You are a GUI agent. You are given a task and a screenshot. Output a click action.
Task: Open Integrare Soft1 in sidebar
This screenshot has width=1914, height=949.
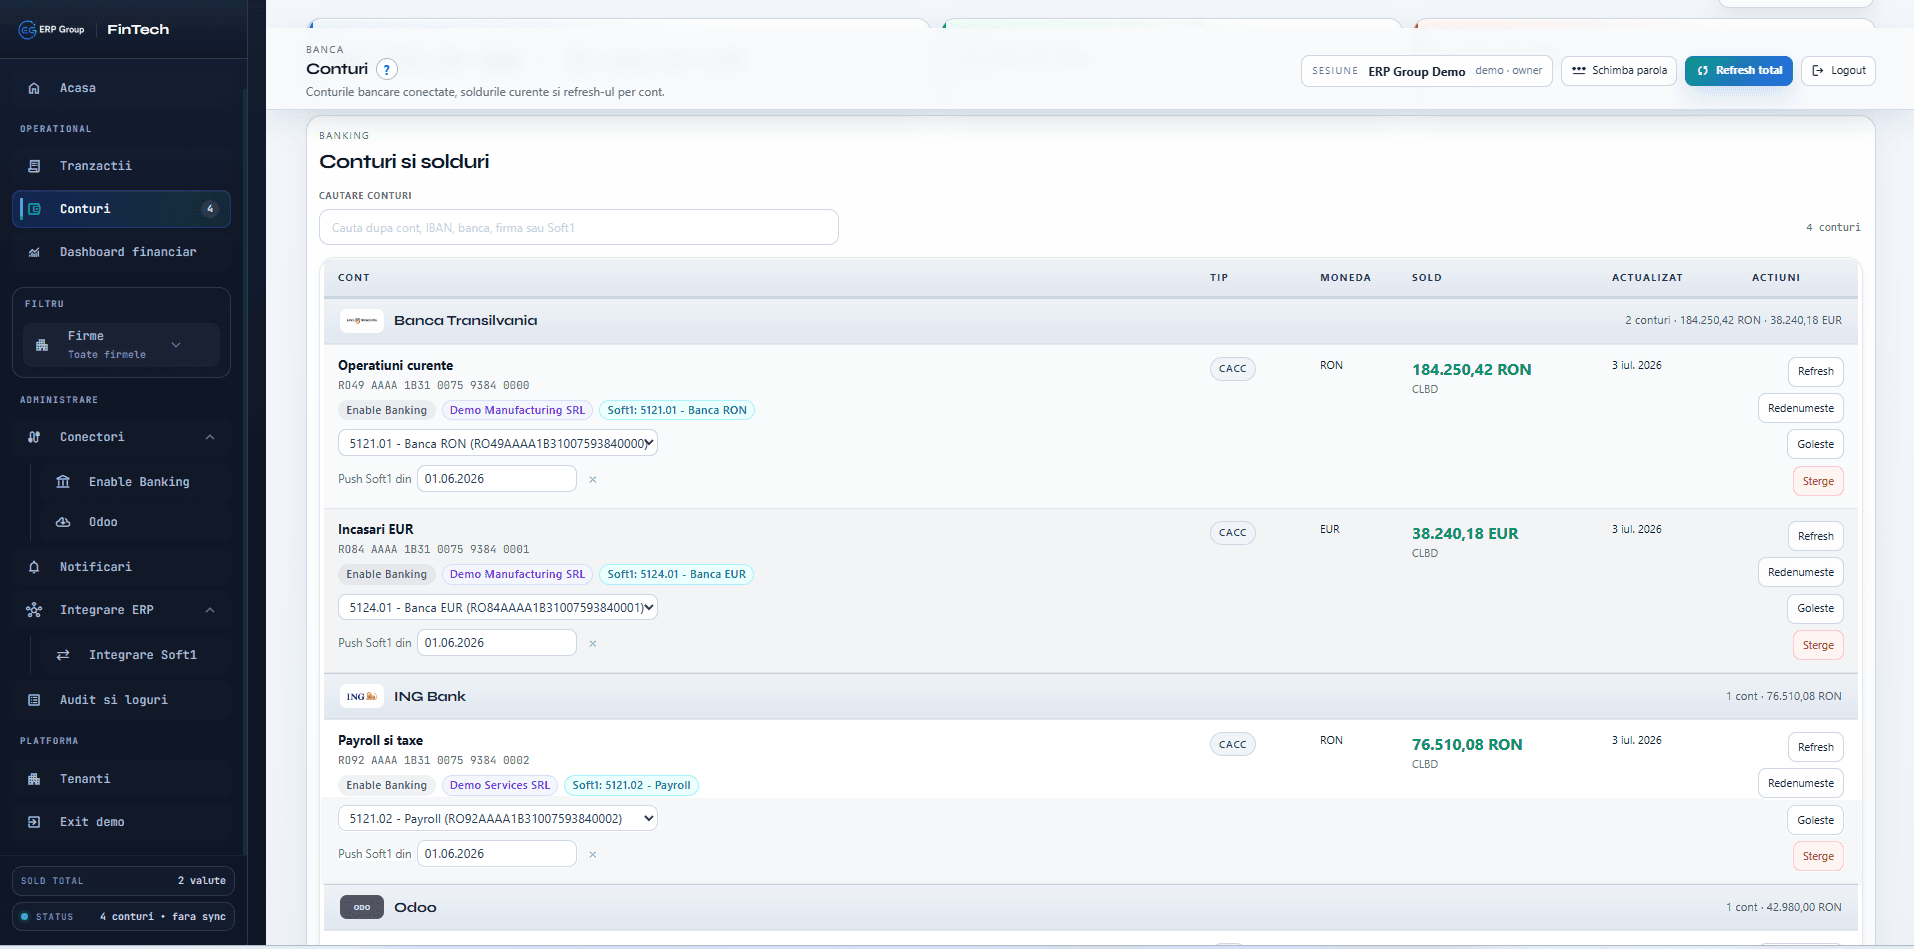[x=138, y=655]
